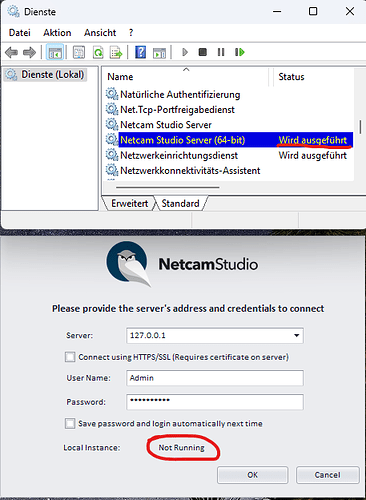Select the Netcam Studio Server service row
366x500 pixels.
166,125
